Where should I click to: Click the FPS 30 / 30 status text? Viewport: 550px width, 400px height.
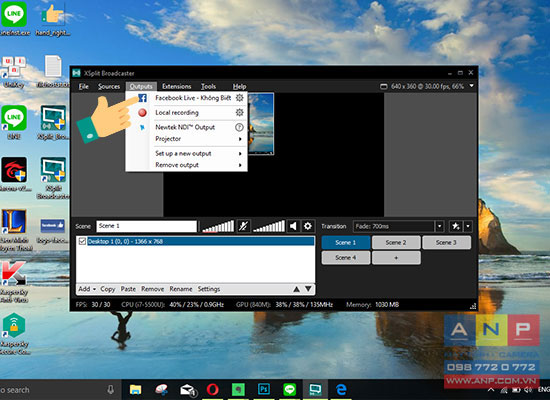click(x=93, y=305)
